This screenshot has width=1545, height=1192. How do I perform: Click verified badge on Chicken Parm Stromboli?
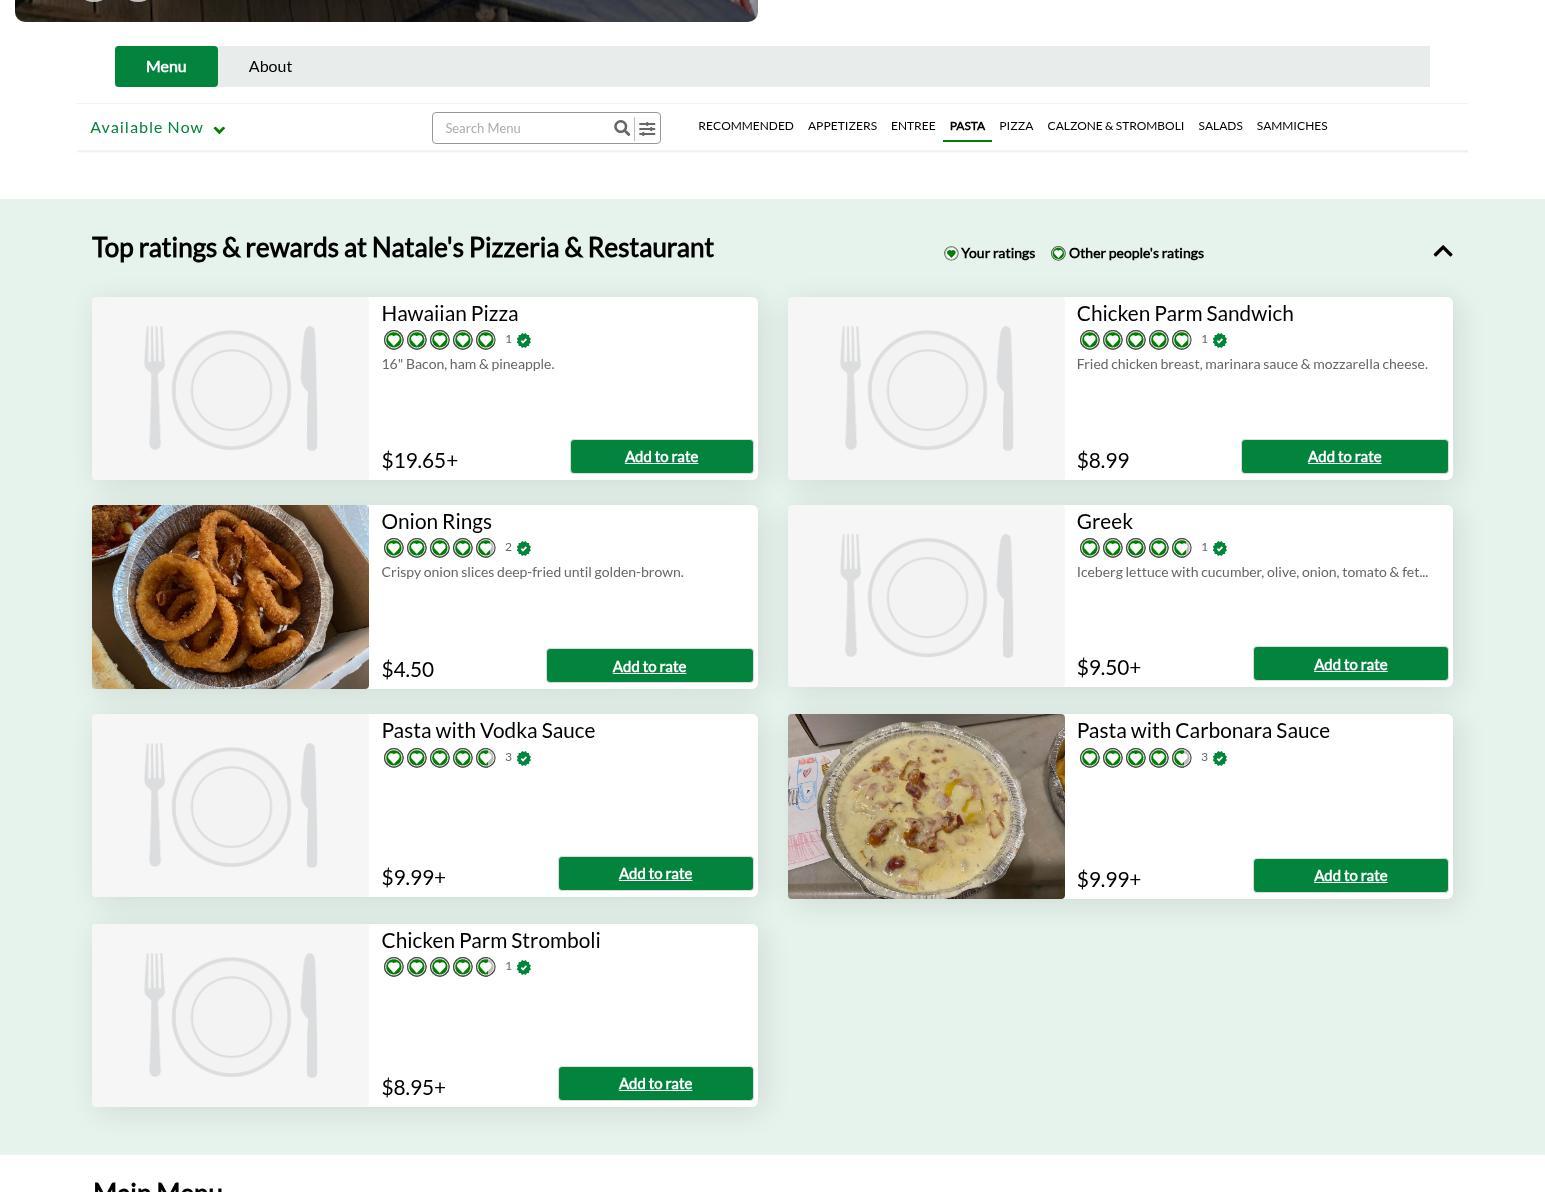[x=524, y=967]
